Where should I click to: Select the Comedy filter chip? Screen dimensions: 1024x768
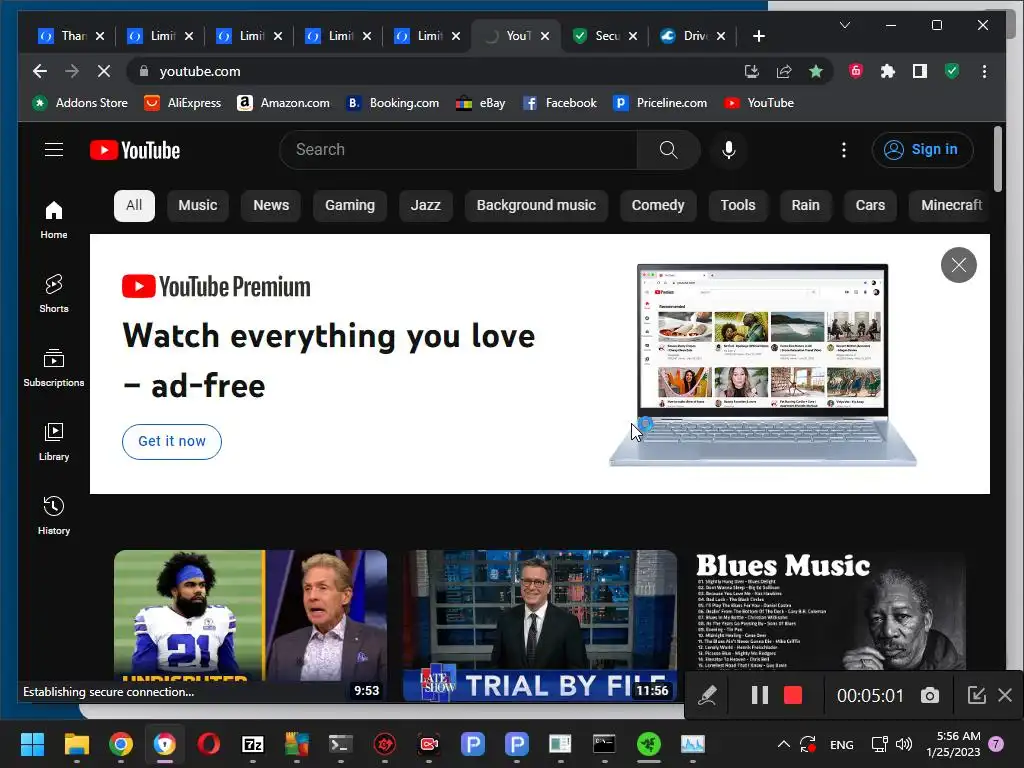click(x=658, y=205)
